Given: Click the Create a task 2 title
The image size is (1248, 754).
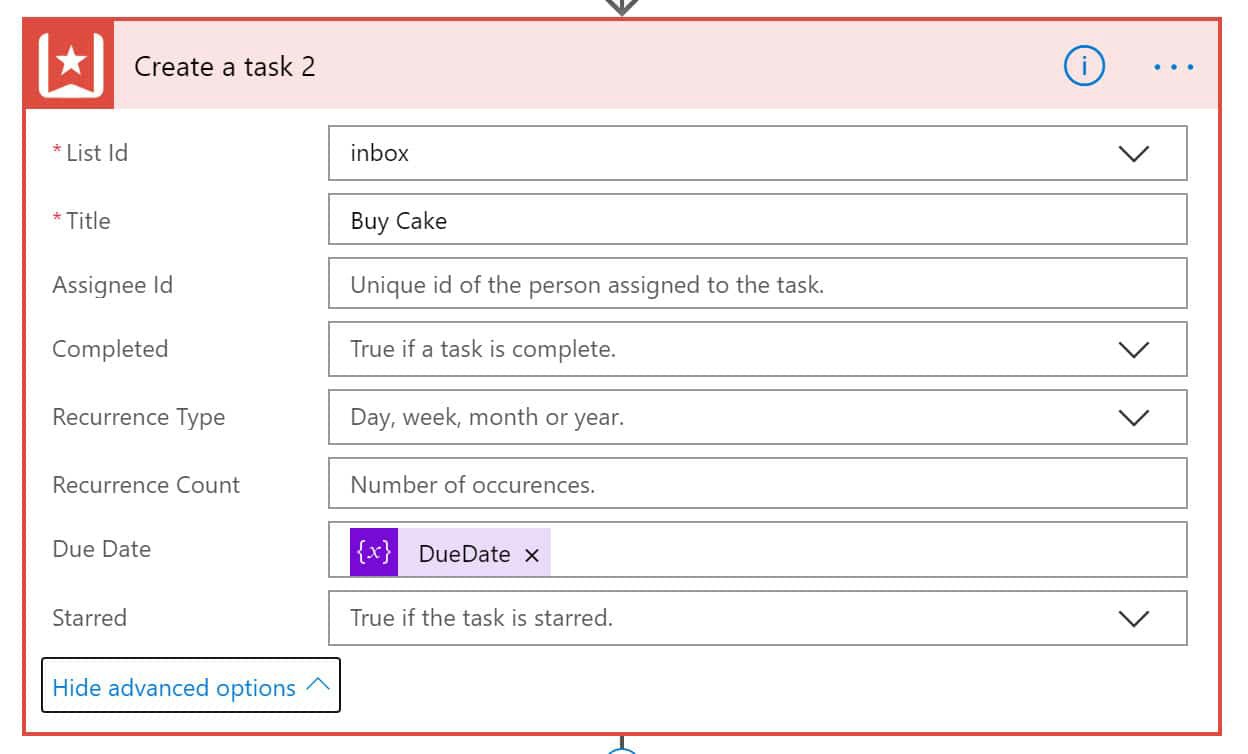Looking at the screenshot, I should [x=225, y=67].
